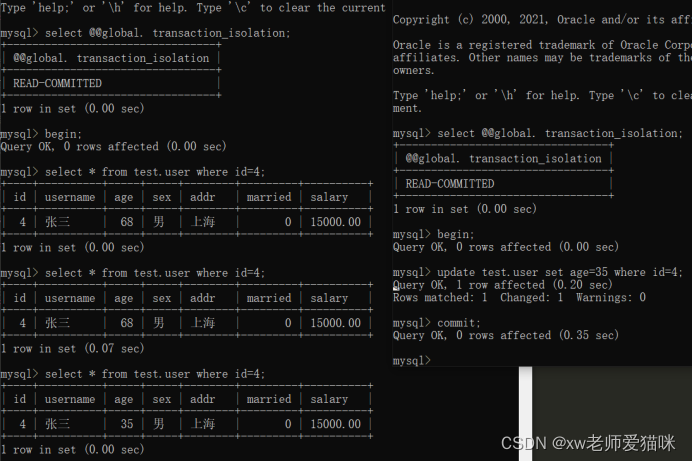Image resolution: width=692 pixels, height=462 pixels.
Task: Click 15000.00 in the row with age 35
Action: coord(336,424)
